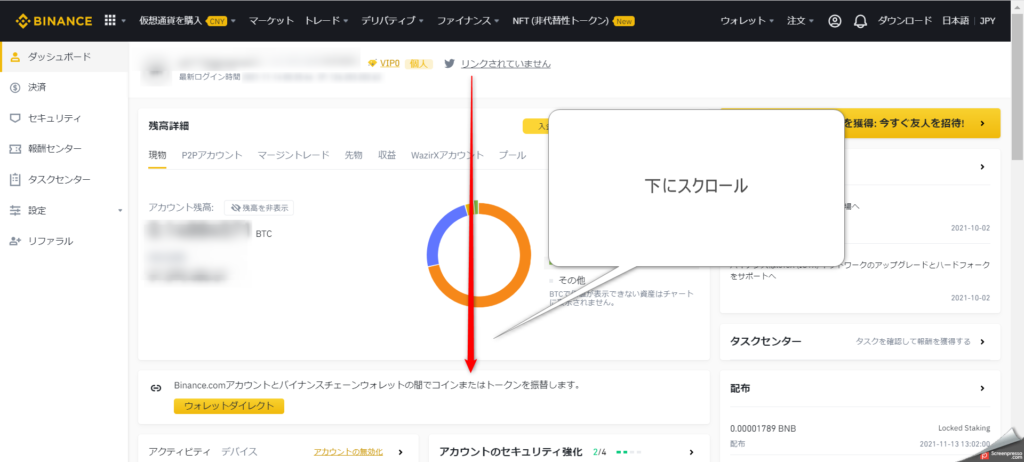The height and width of the screenshot is (462, 1024).
Task: Open the notifications bell icon
Action: click(861, 21)
